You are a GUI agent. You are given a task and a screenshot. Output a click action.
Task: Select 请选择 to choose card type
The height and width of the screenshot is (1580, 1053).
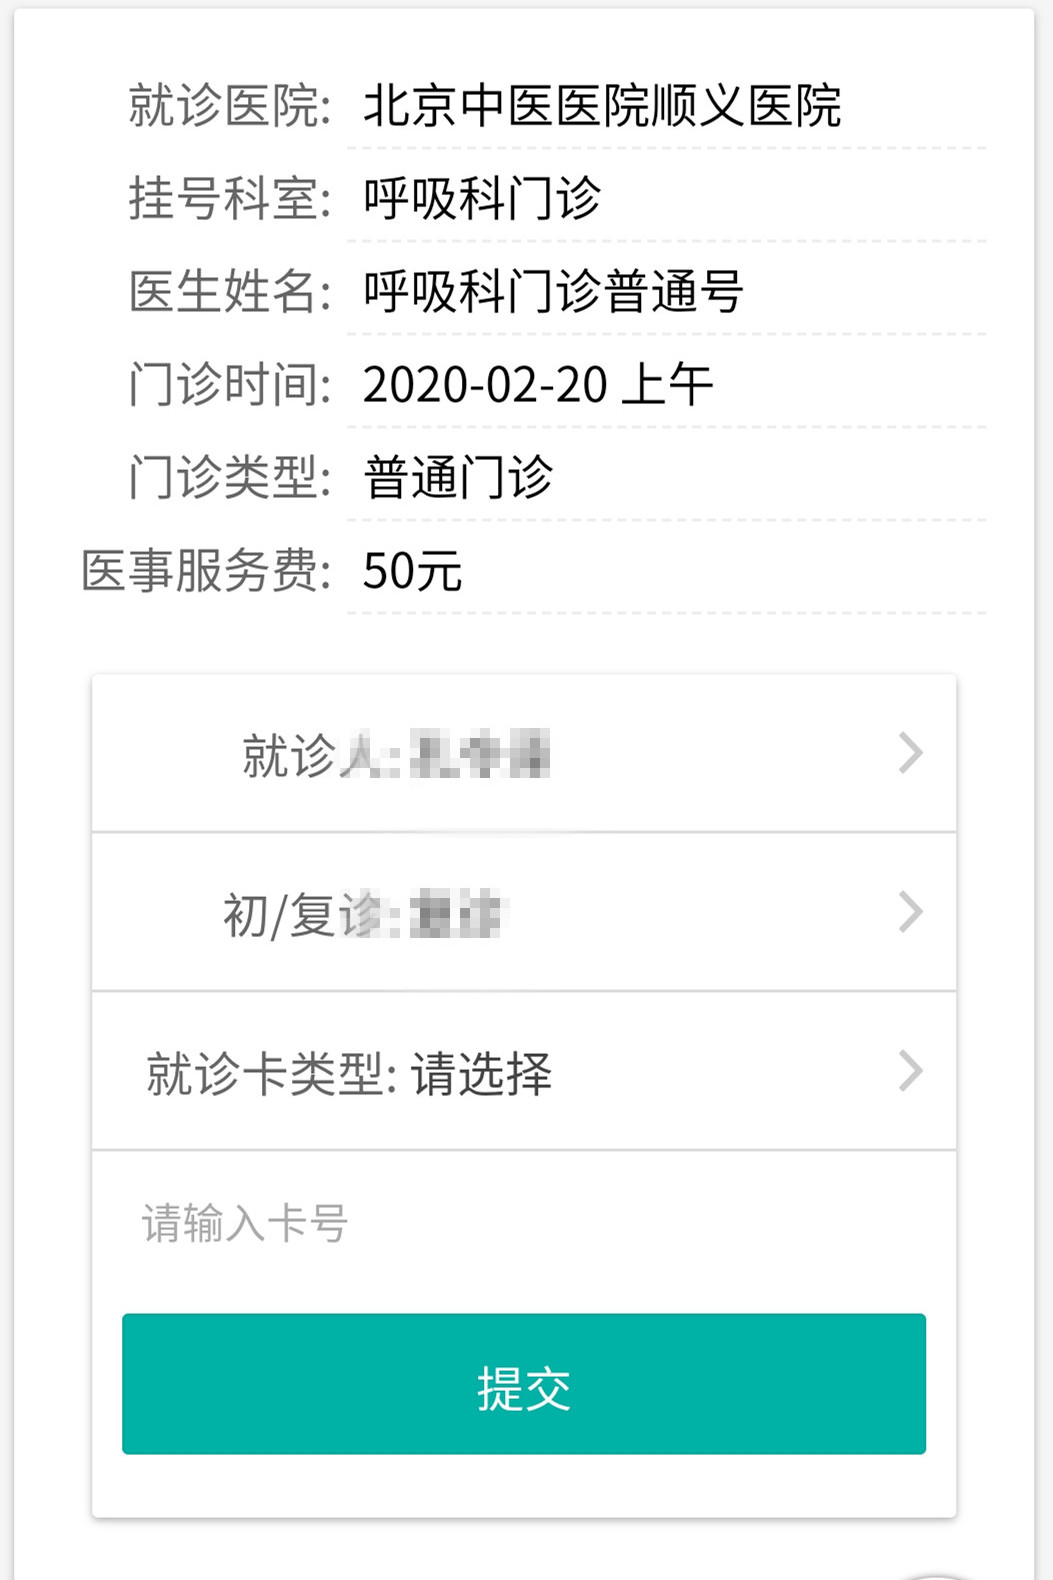pyautogui.click(x=480, y=1073)
